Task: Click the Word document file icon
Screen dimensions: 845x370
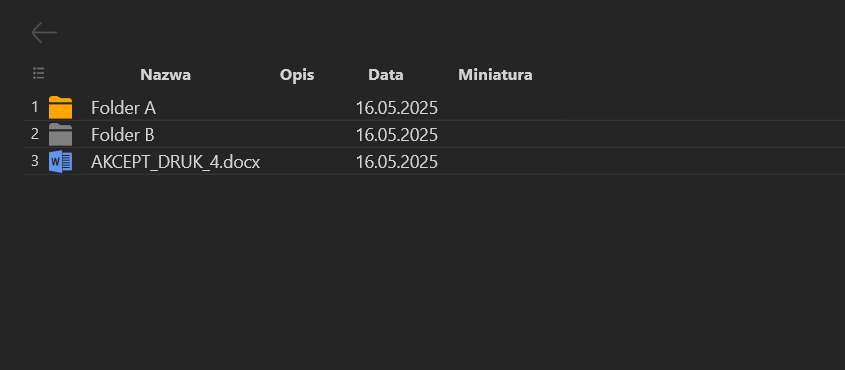Action: [60, 162]
